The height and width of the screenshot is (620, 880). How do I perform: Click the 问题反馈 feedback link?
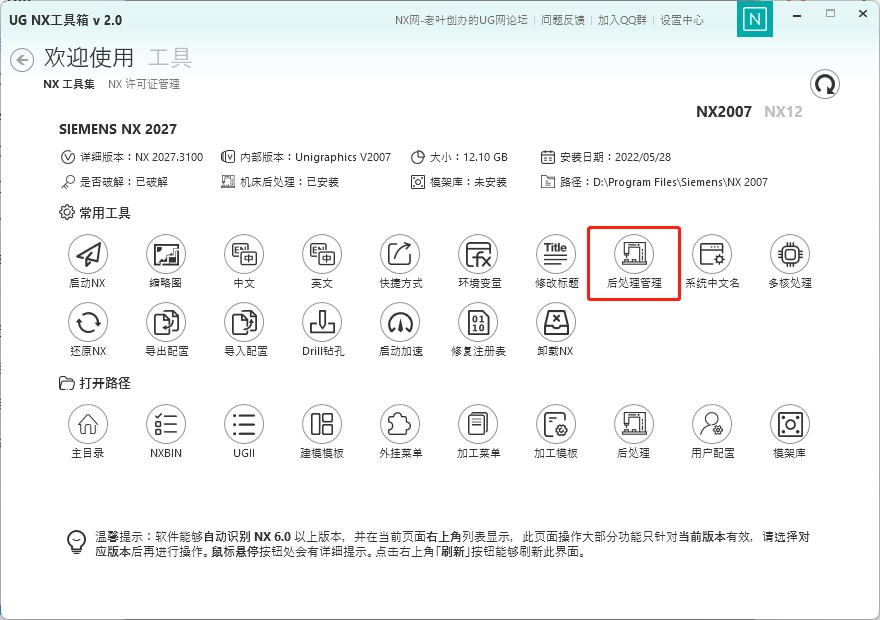pyautogui.click(x=563, y=20)
